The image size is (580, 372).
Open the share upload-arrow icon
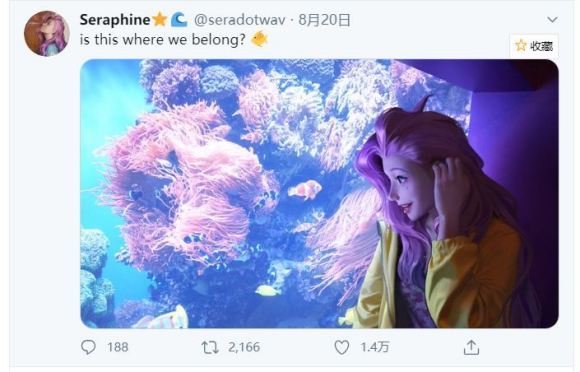[471, 348]
